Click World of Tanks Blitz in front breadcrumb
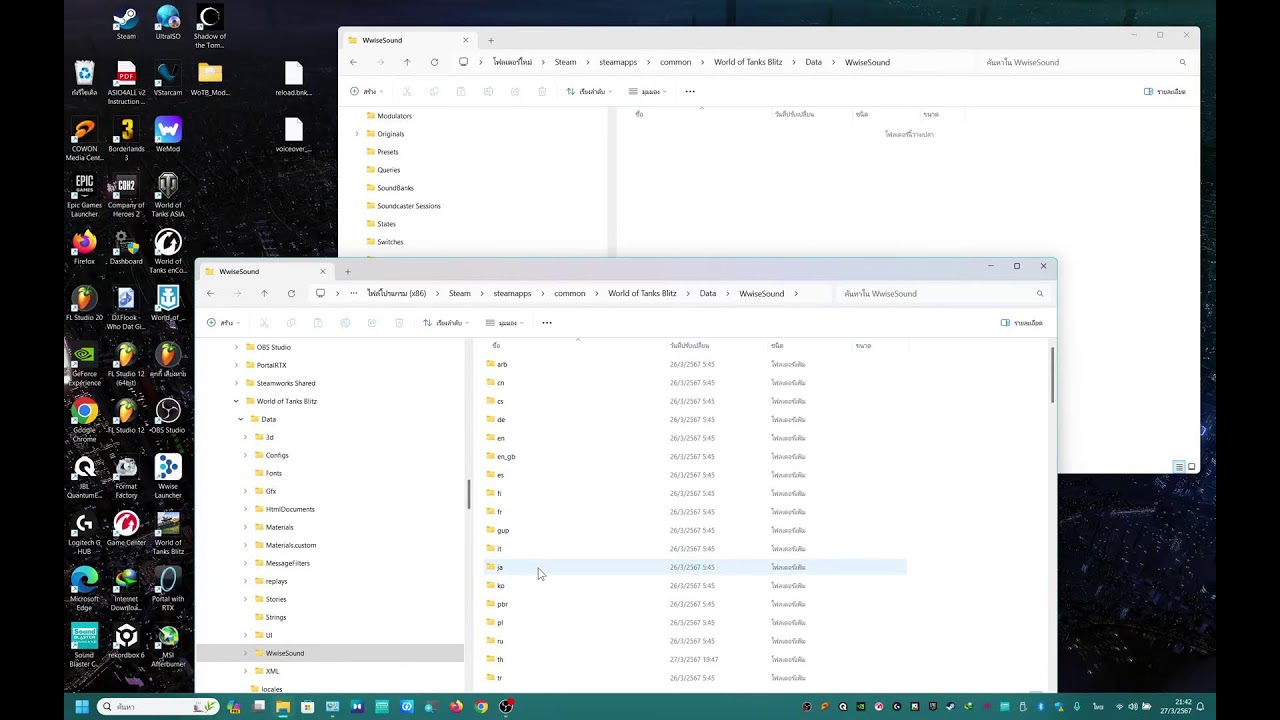This screenshot has height=720, width=1280. click(x=642, y=294)
